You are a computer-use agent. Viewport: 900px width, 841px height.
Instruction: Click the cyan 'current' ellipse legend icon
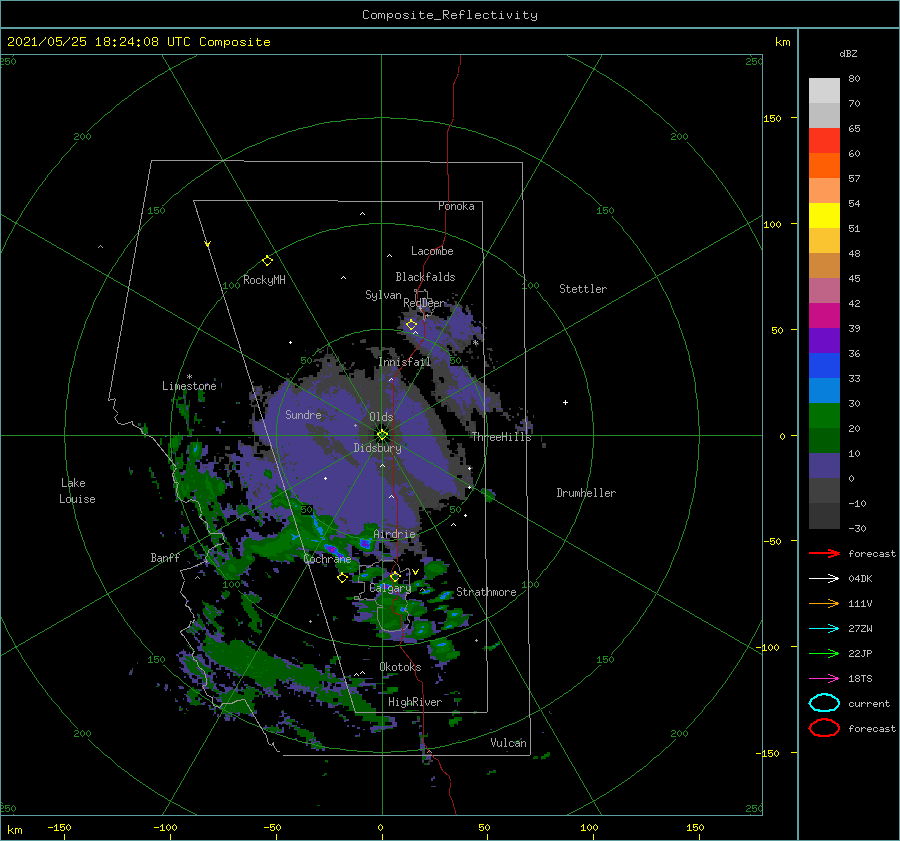pyautogui.click(x=824, y=703)
